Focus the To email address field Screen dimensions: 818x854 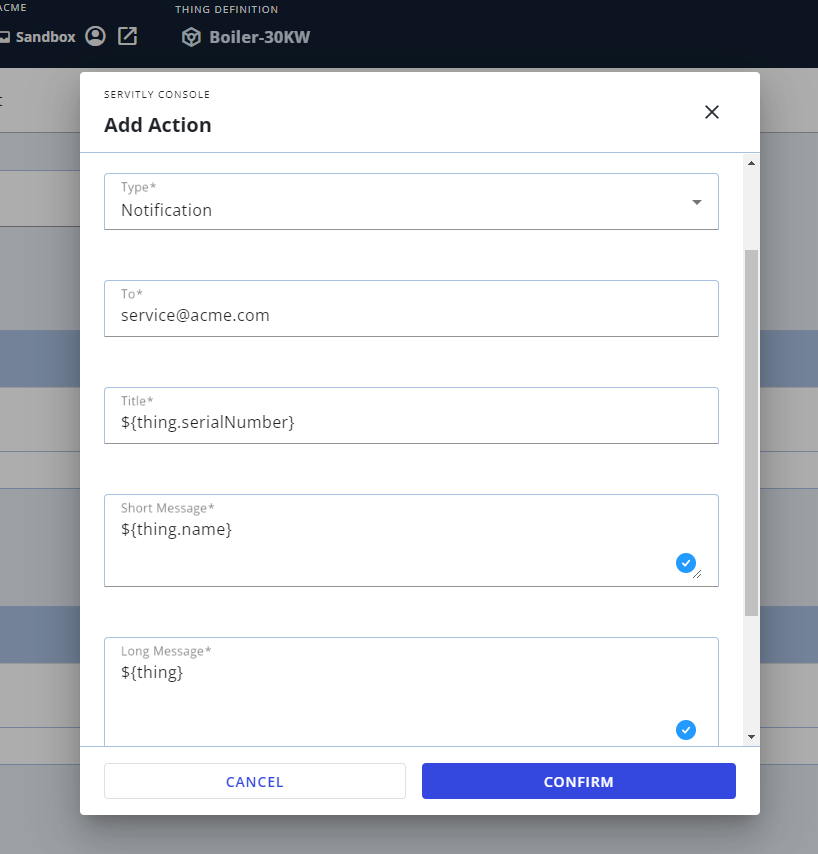pyautogui.click(x=411, y=308)
